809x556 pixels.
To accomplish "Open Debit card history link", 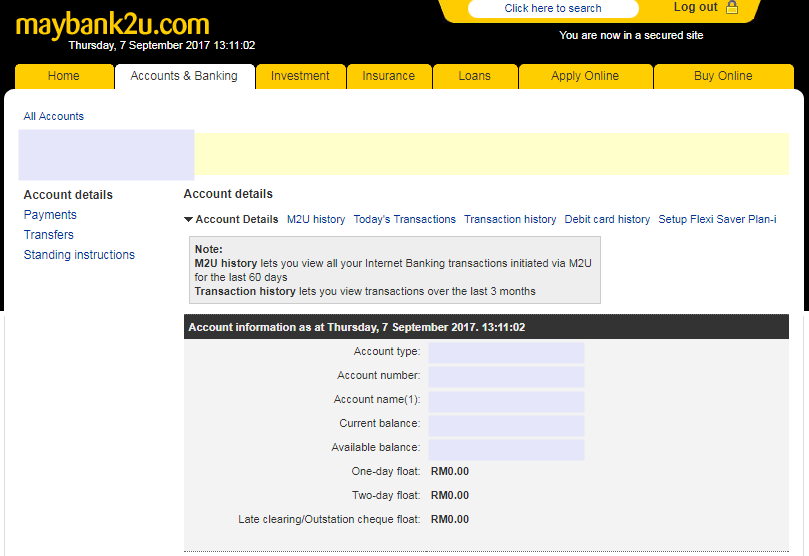I will tap(607, 220).
